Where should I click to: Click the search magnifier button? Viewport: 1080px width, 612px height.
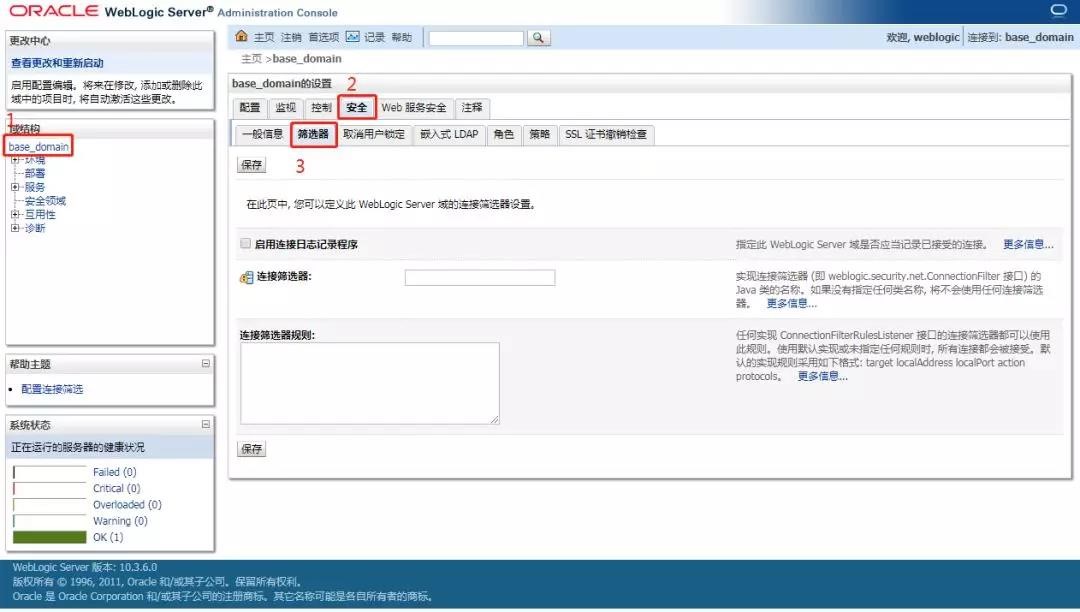coord(539,38)
